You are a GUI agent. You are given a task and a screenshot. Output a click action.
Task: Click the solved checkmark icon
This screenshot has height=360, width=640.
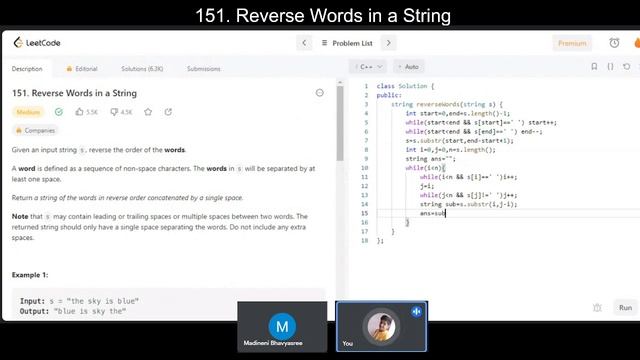click(x=59, y=112)
